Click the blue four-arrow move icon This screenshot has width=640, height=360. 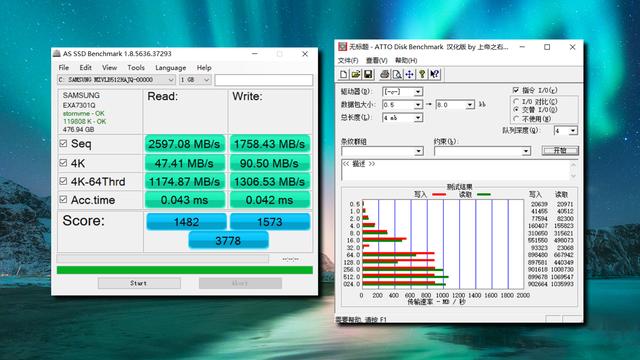tap(409, 74)
